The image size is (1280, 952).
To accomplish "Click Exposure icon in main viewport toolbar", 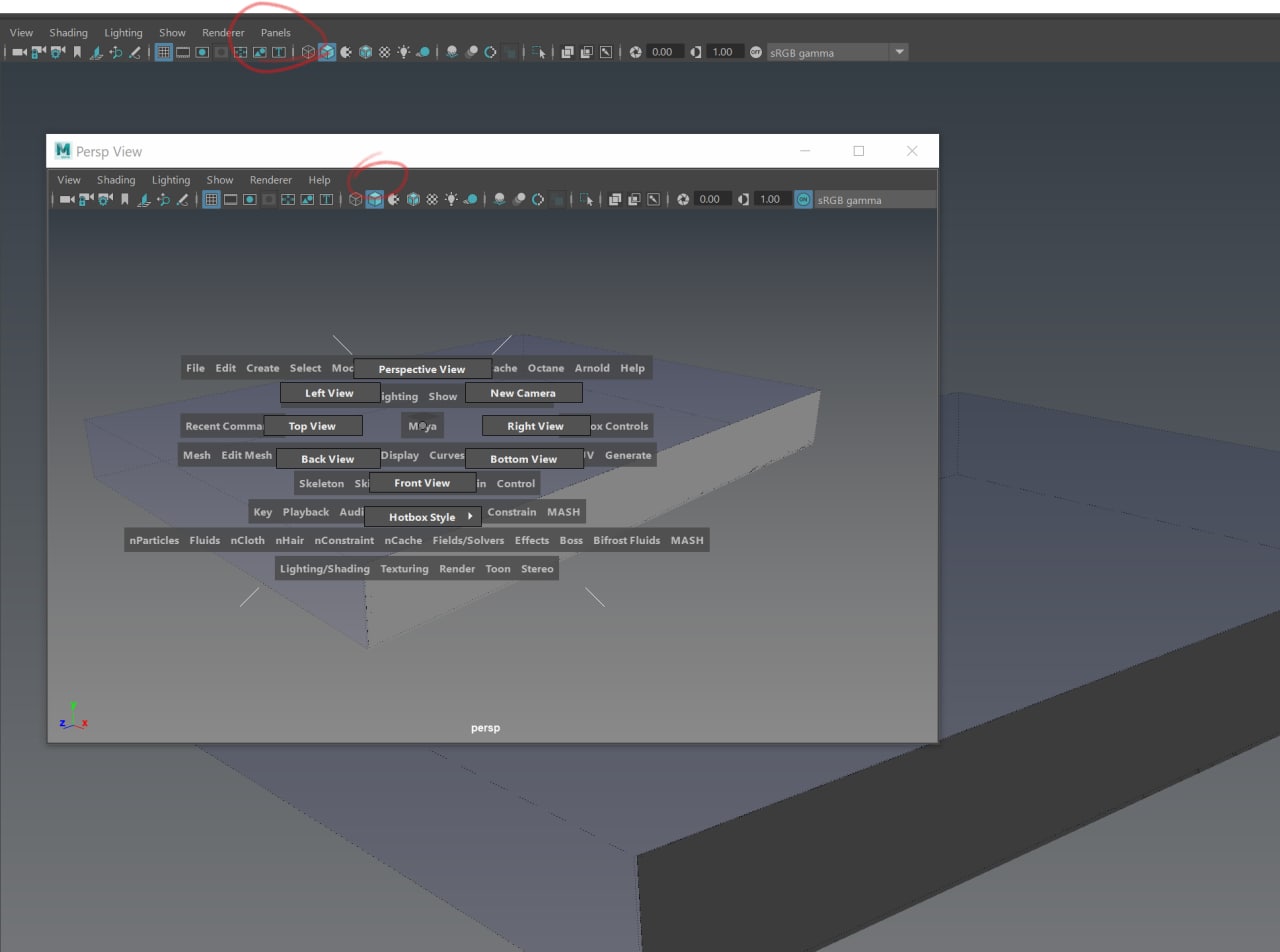I will coord(635,52).
